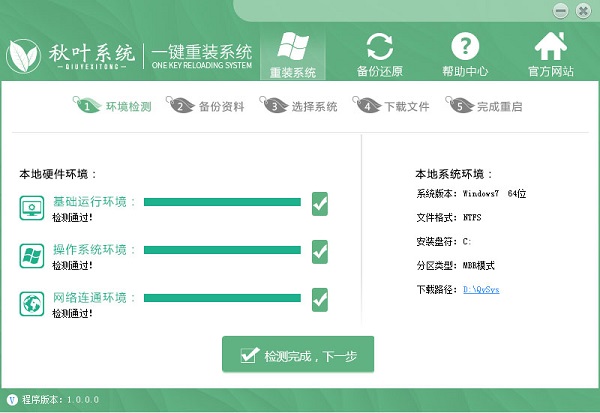This screenshot has height=413, width=600.
Task: Go to 官方网站 home icon
Action: 551,55
